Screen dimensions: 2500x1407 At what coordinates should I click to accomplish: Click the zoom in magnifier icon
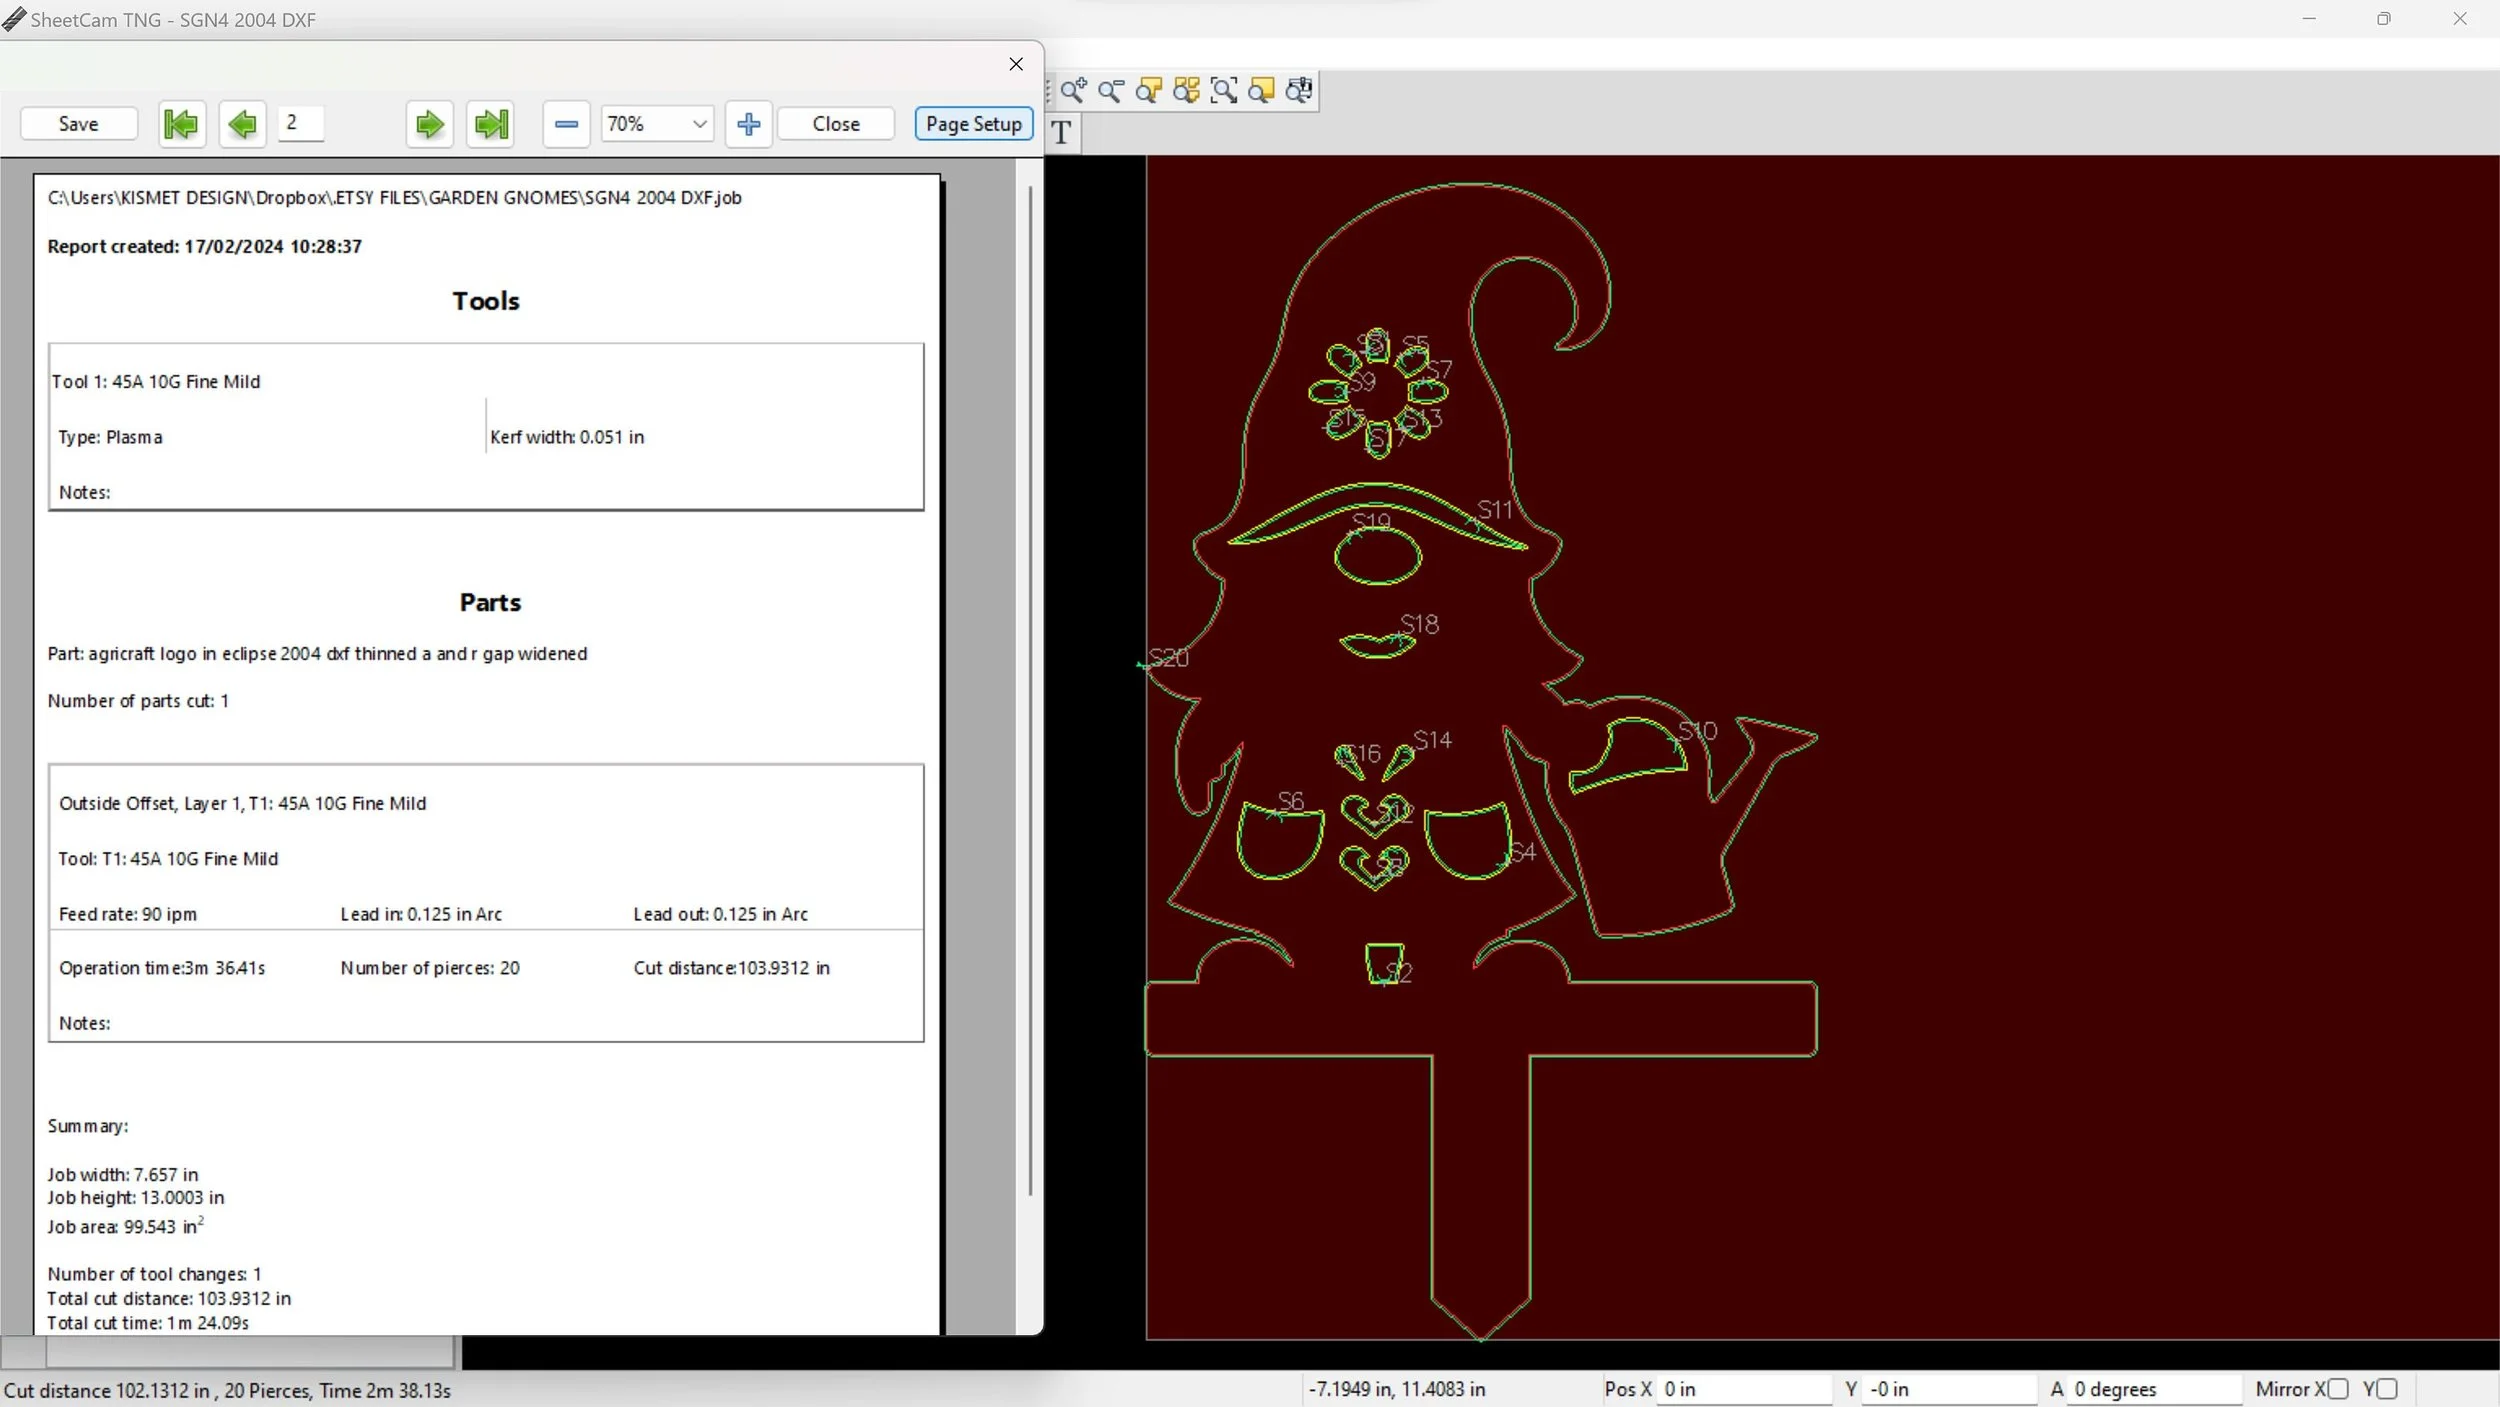1073,91
